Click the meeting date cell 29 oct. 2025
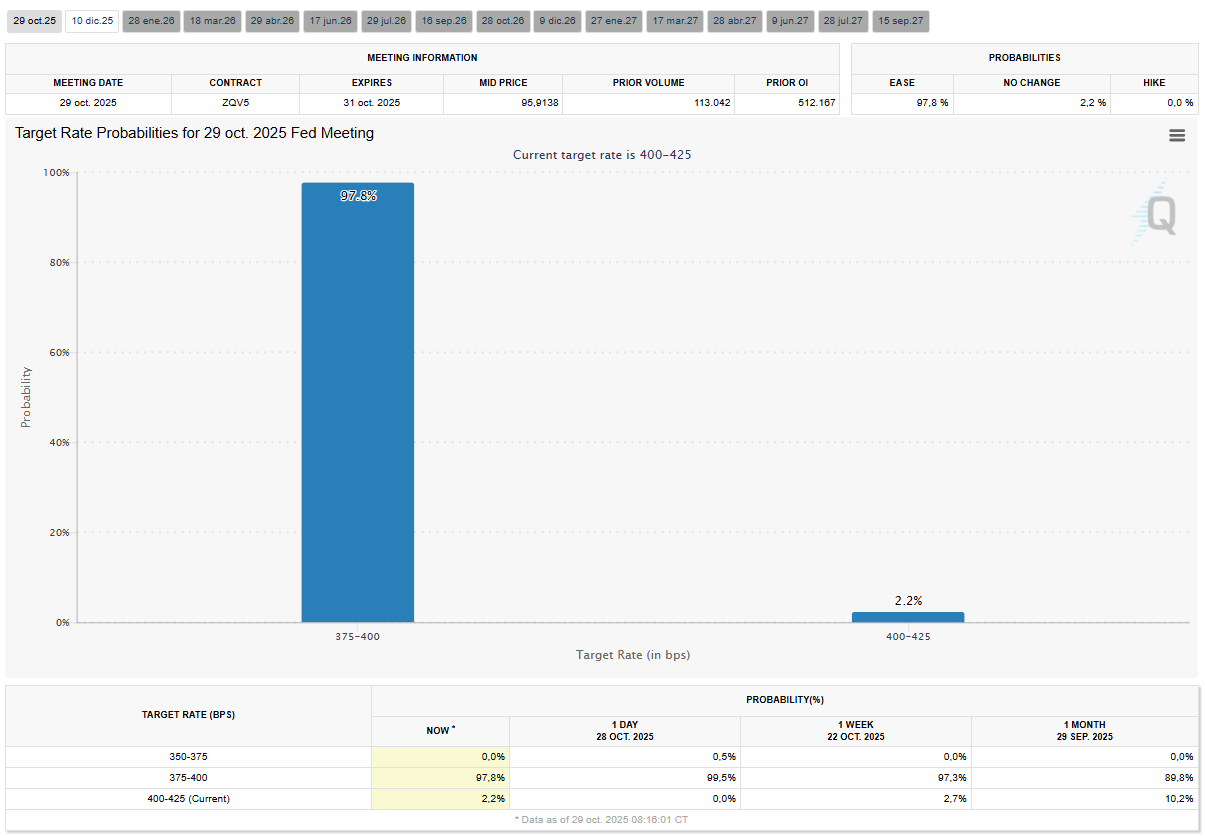The width and height of the screenshot is (1205, 836). pos(88,103)
